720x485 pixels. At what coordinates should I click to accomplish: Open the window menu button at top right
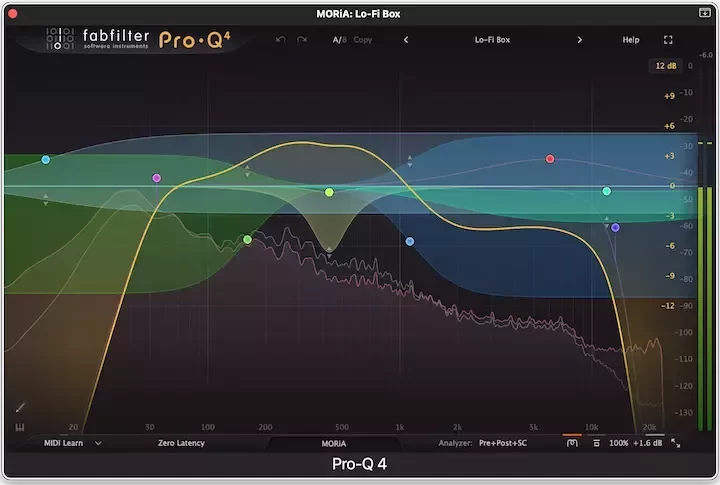pos(704,13)
